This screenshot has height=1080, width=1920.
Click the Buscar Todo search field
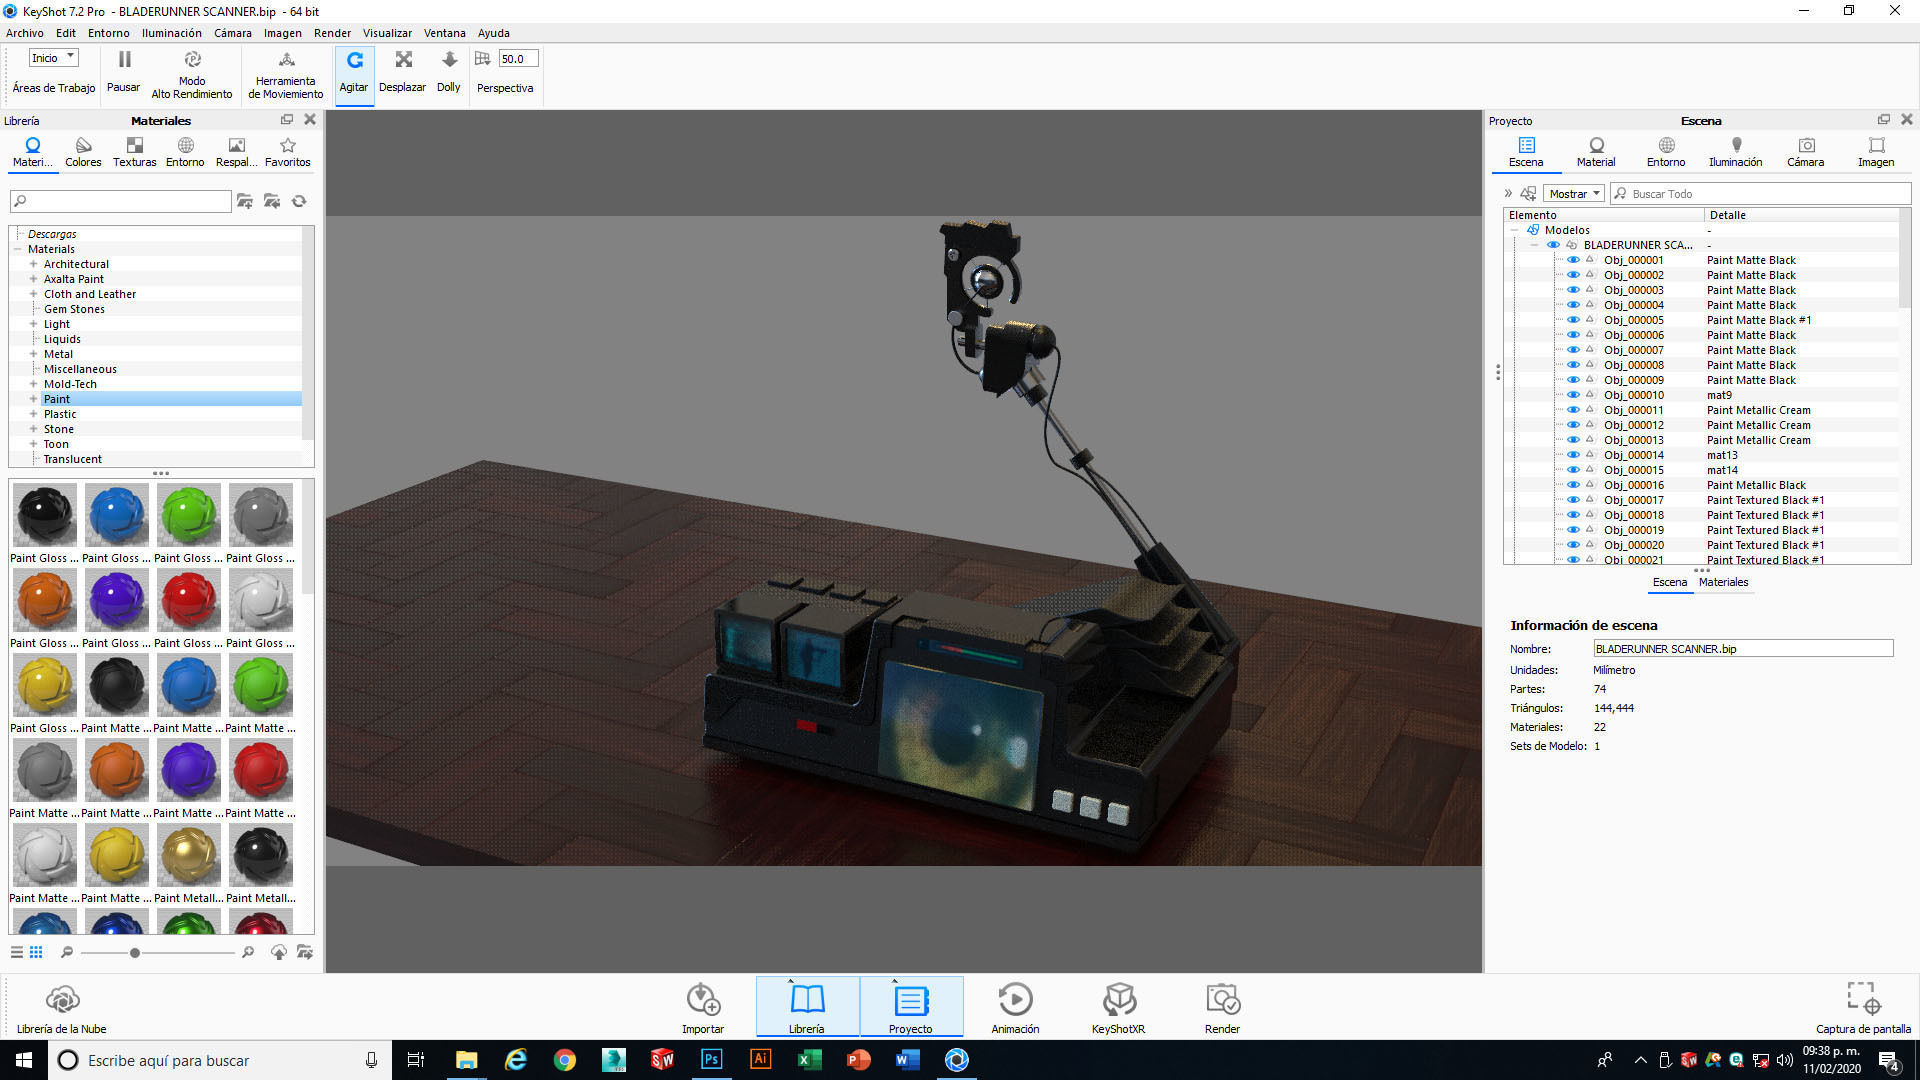(1760, 194)
